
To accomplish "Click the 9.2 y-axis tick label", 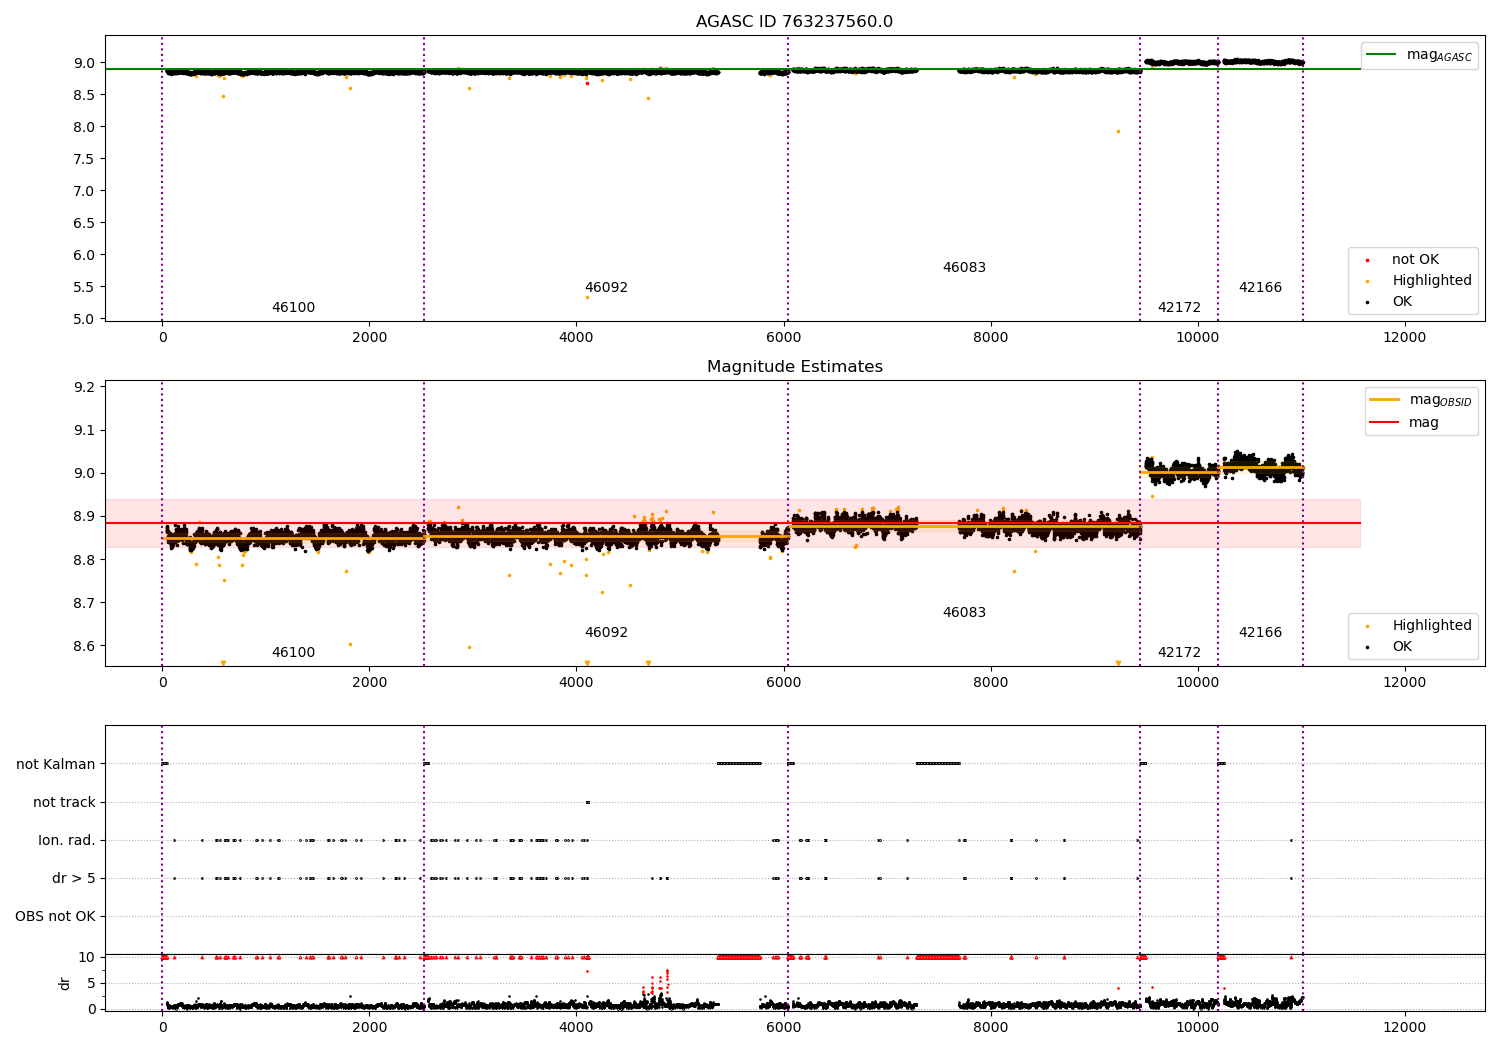I will (85, 387).
